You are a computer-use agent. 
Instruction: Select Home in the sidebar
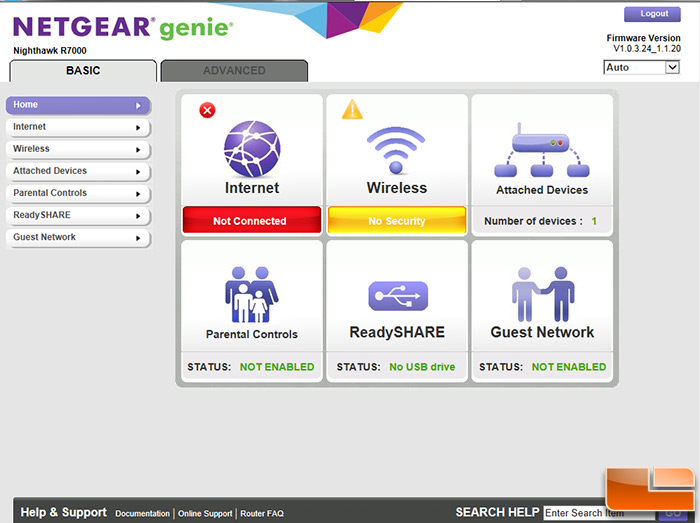pyautogui.click(x=78, y=105)
